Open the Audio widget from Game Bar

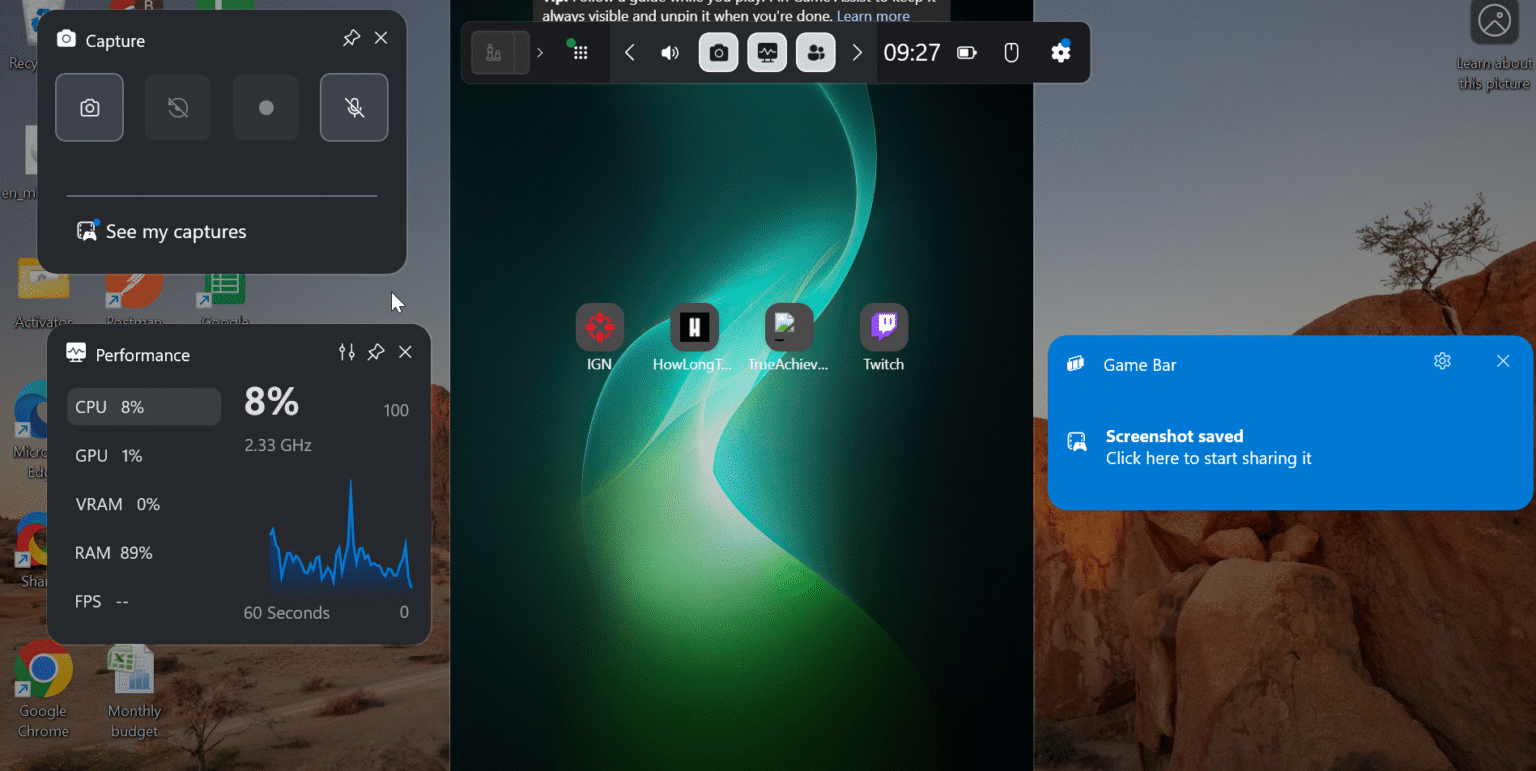tap(670, 53)
